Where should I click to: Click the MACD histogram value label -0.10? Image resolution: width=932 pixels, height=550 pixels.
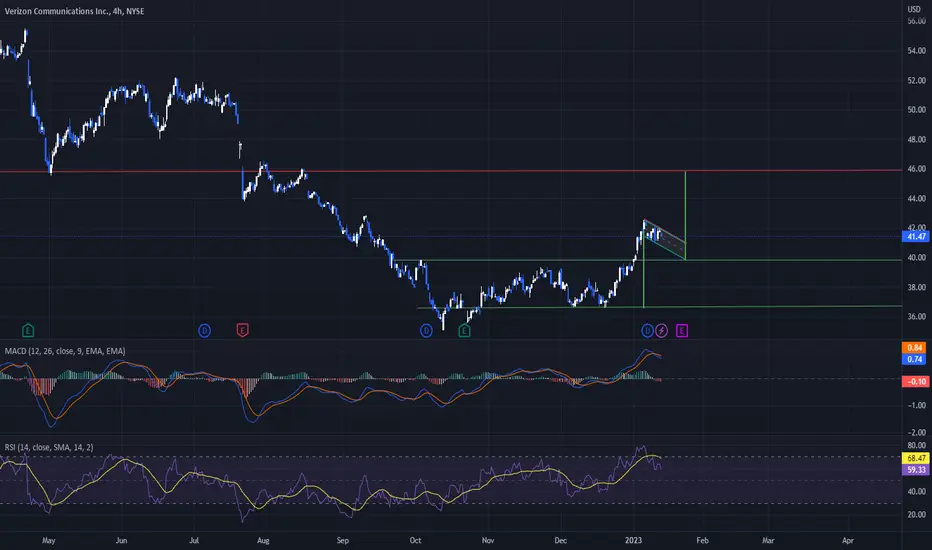click(916, 382)
